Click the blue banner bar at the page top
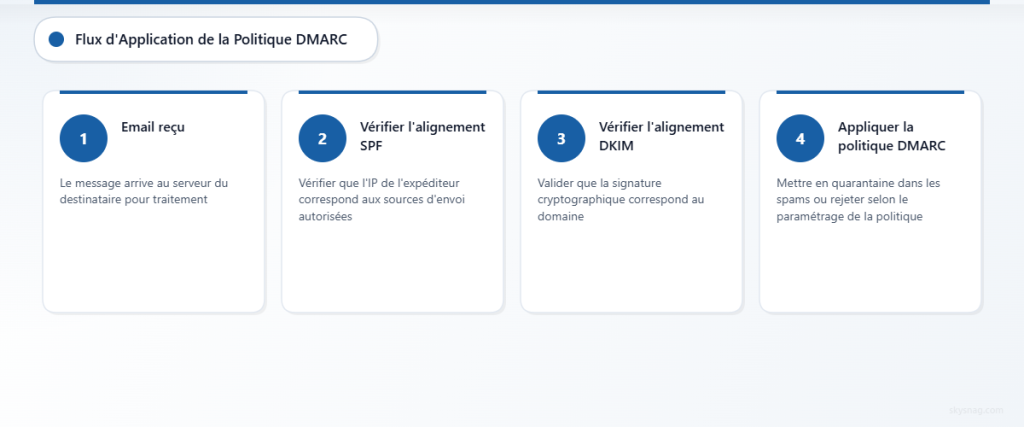 click(x=512, y=2)
